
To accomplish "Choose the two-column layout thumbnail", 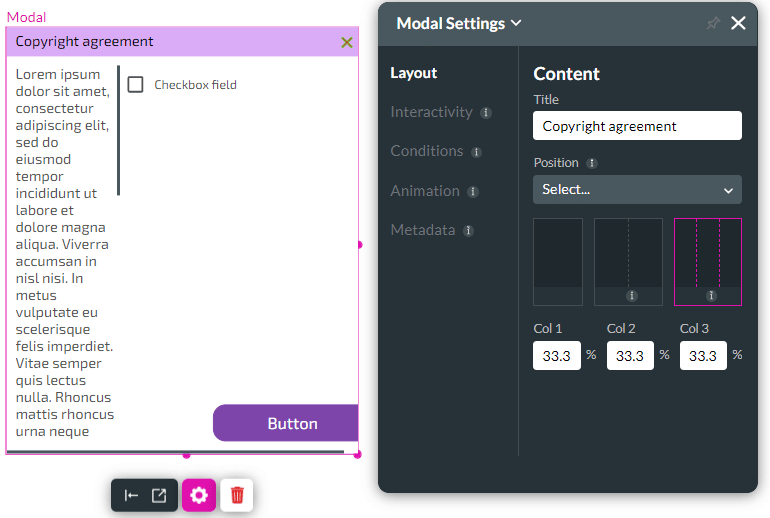I will (628, 260).
